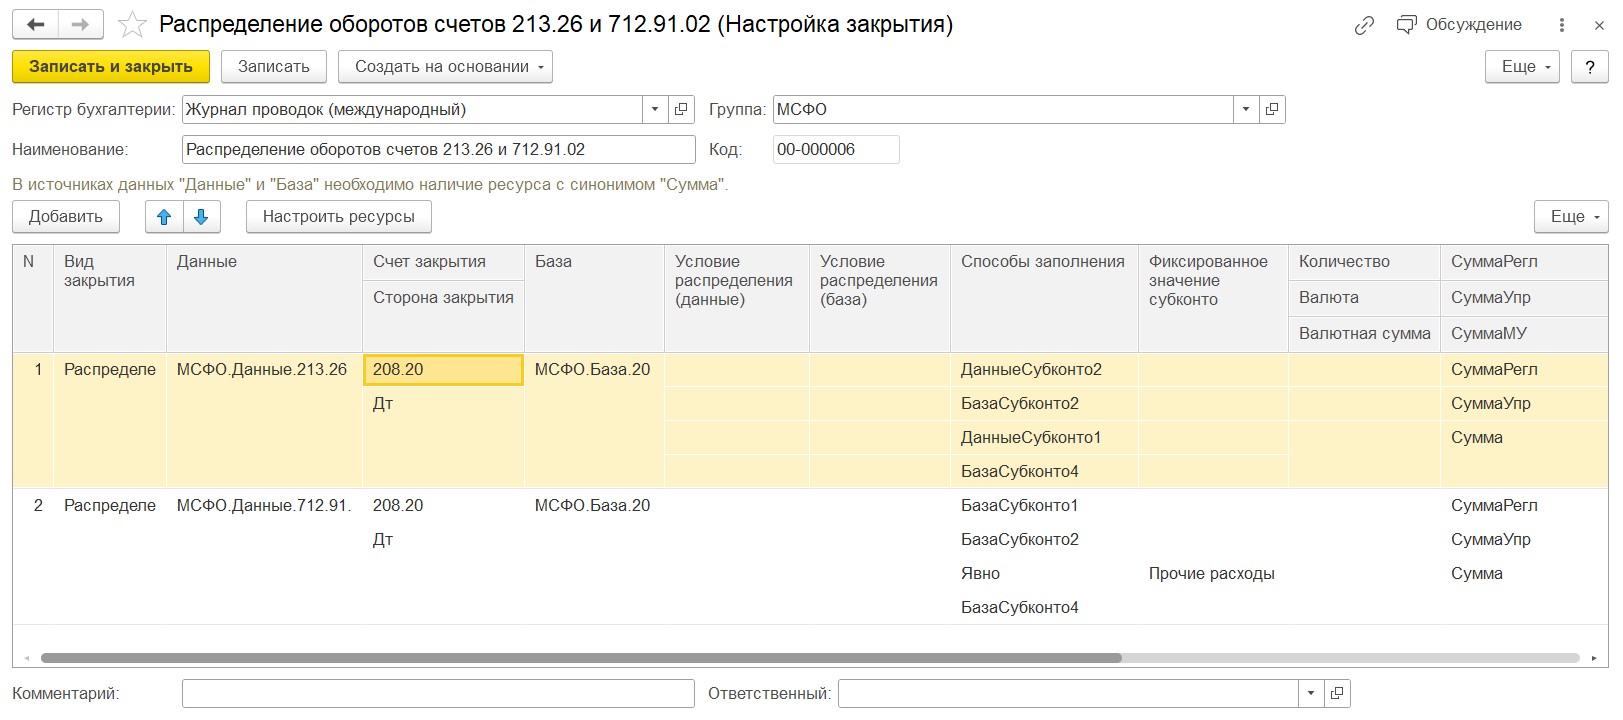
Task: Open the Создать на основании menu
Action: pyautogui.click(x=444, y=67)
